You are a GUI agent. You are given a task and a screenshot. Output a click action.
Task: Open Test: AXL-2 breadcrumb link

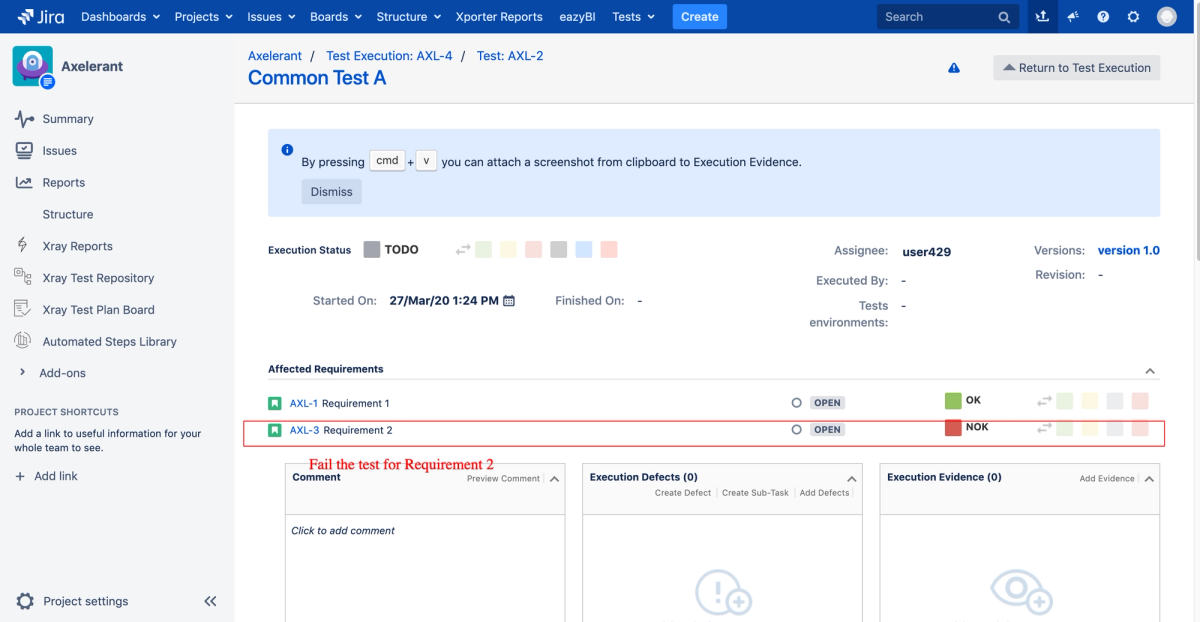coord(510,56)
